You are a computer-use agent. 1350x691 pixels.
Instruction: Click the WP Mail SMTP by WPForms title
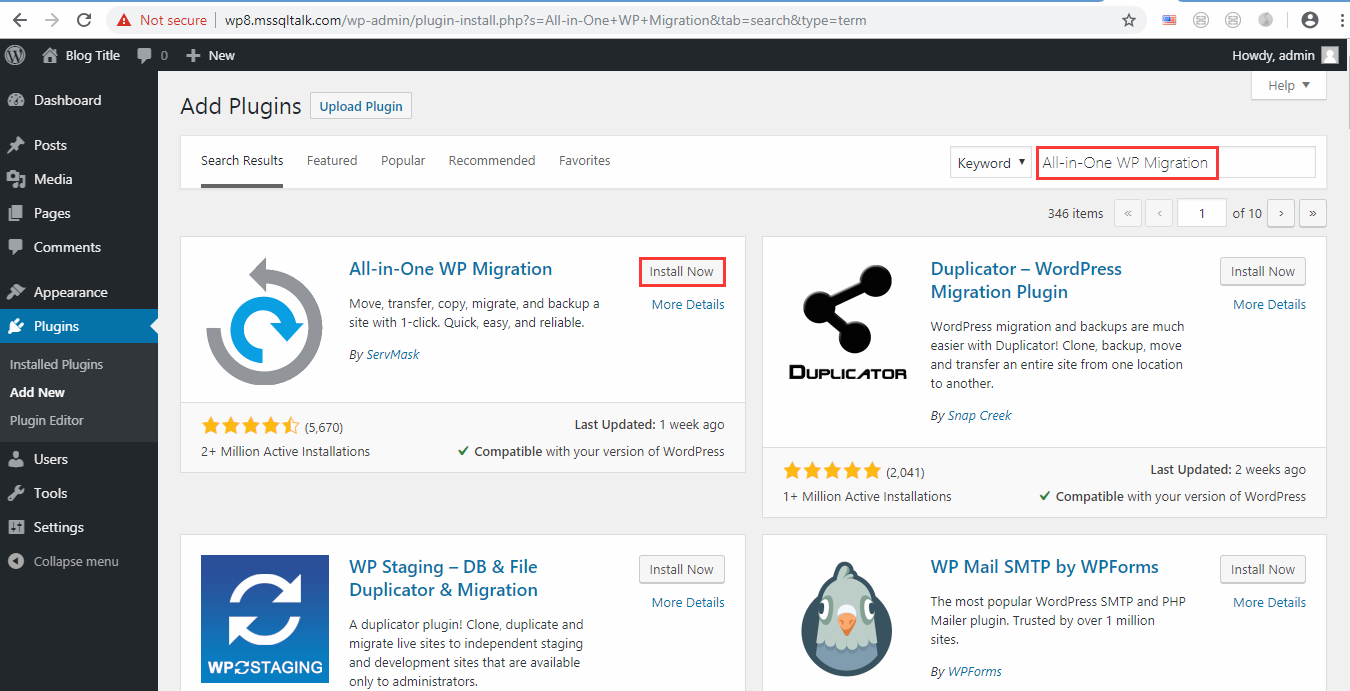(1045, 566)
